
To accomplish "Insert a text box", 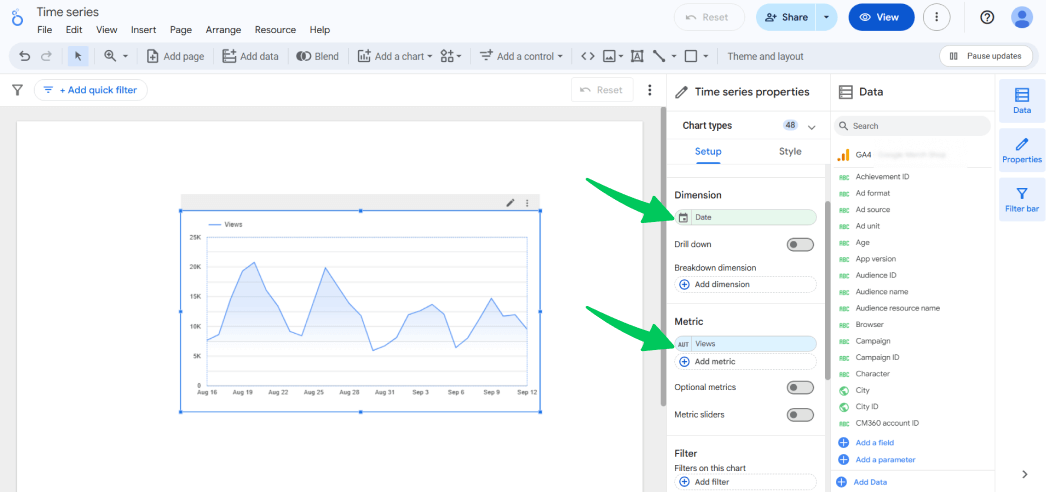I will tap(637, 57).
